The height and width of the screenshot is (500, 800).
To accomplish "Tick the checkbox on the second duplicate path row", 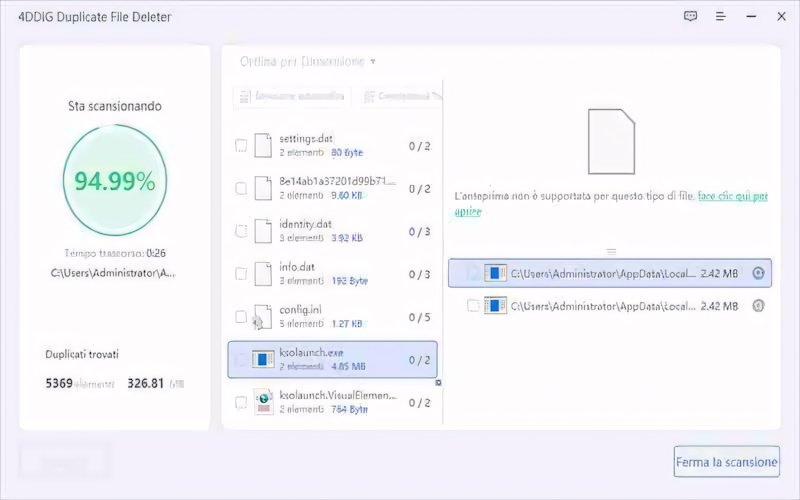I will point(473,306).
